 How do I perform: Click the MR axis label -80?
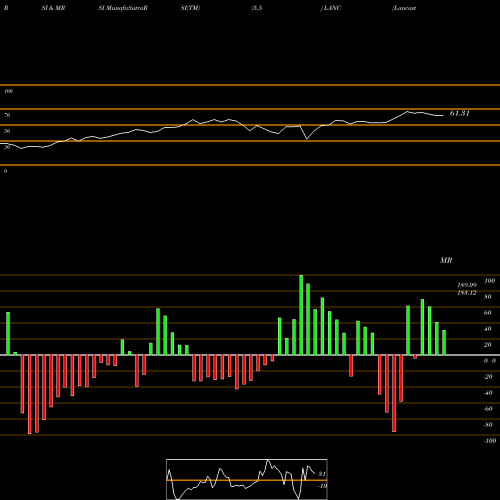(x=488, y=425)
